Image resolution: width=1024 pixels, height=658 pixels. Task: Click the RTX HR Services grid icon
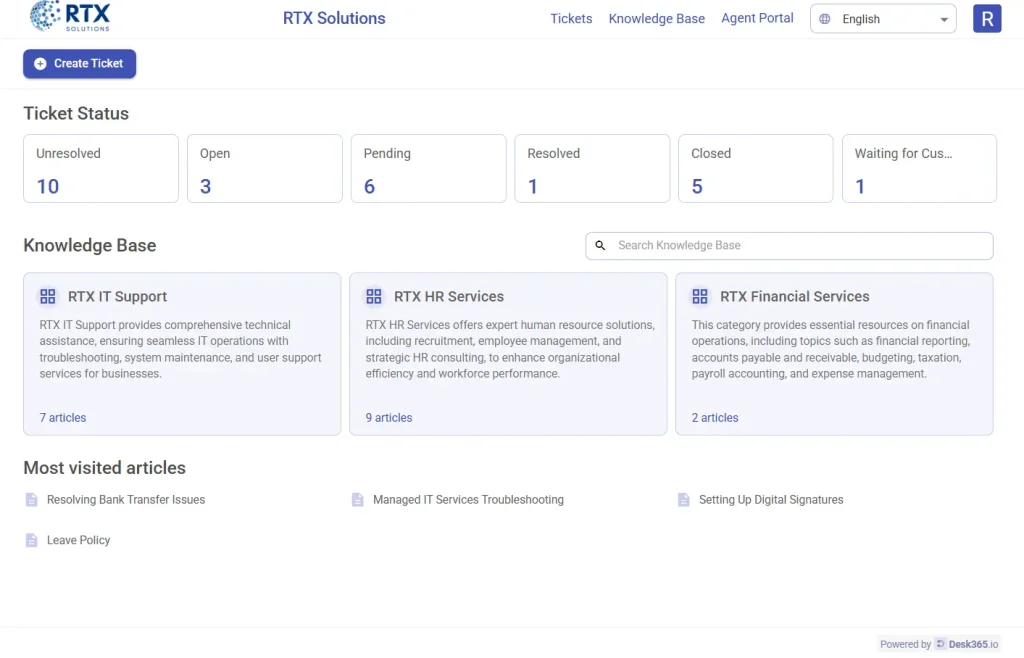374,296
